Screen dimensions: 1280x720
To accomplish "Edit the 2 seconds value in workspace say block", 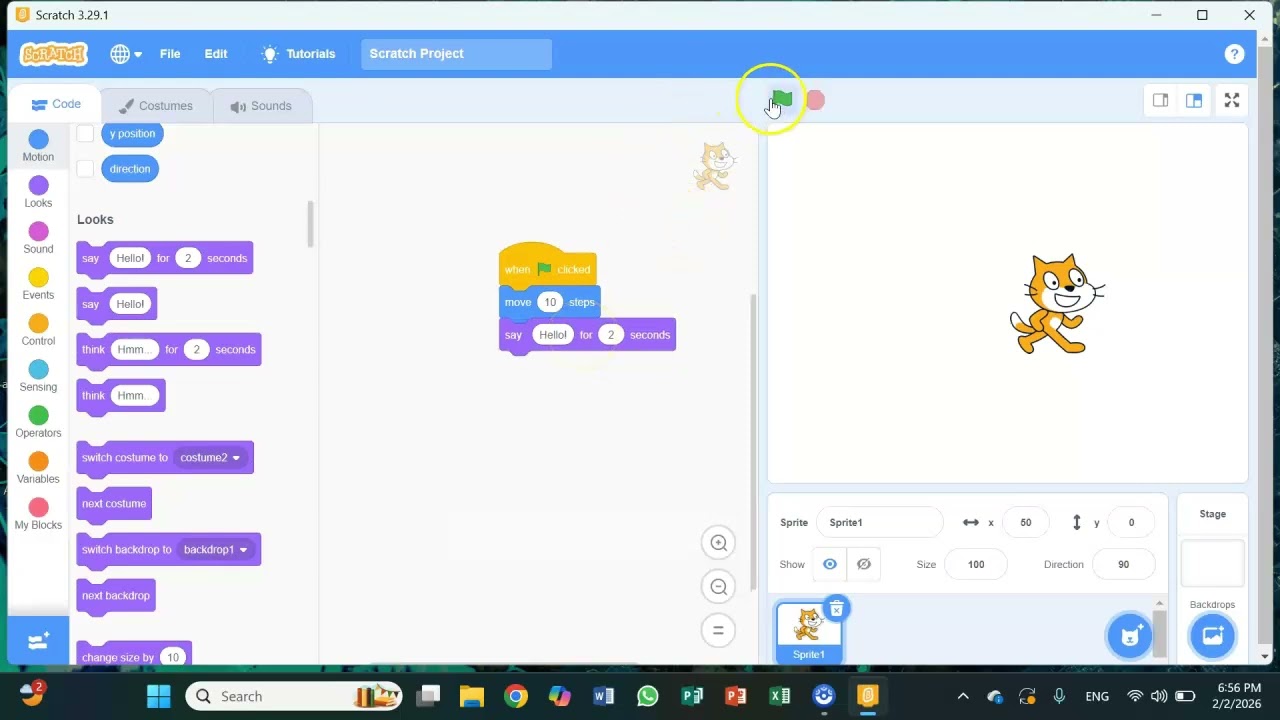I will [x=610, y=335].
